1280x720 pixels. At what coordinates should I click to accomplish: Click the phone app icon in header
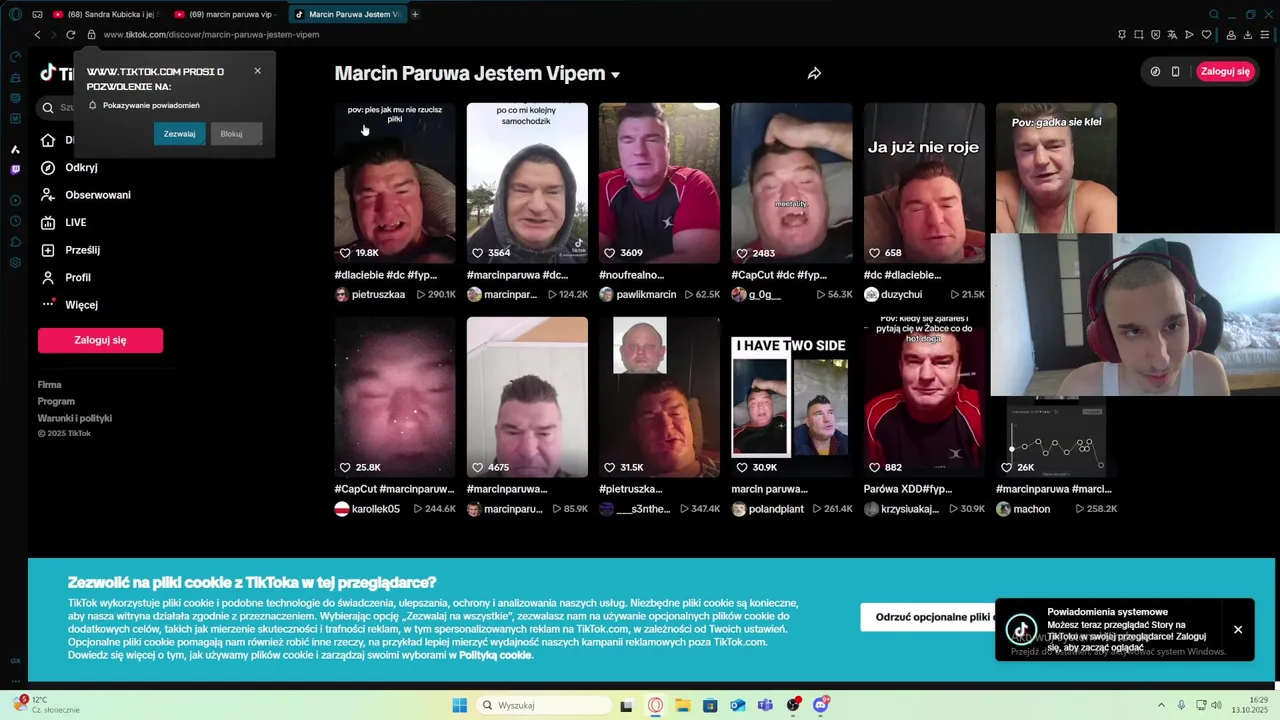pos(1175,71)
